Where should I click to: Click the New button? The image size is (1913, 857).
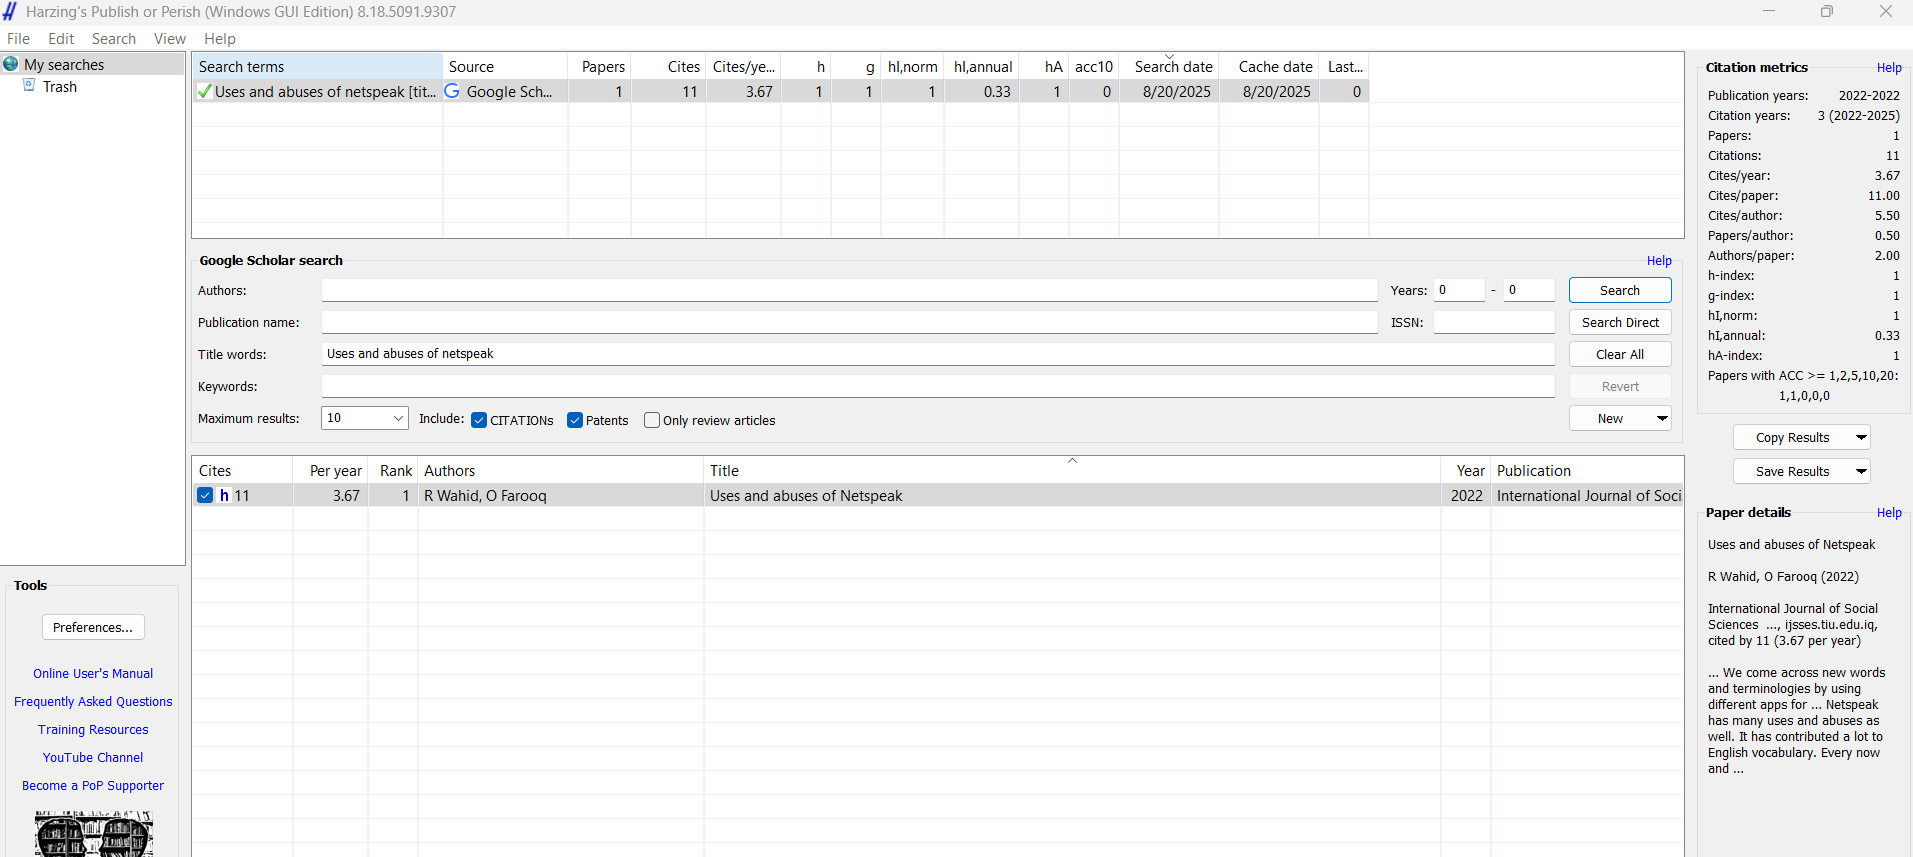1610,418
